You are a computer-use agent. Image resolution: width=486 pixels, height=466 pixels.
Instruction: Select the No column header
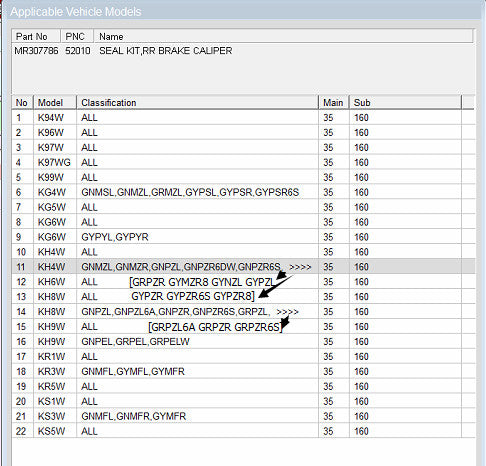22,102
